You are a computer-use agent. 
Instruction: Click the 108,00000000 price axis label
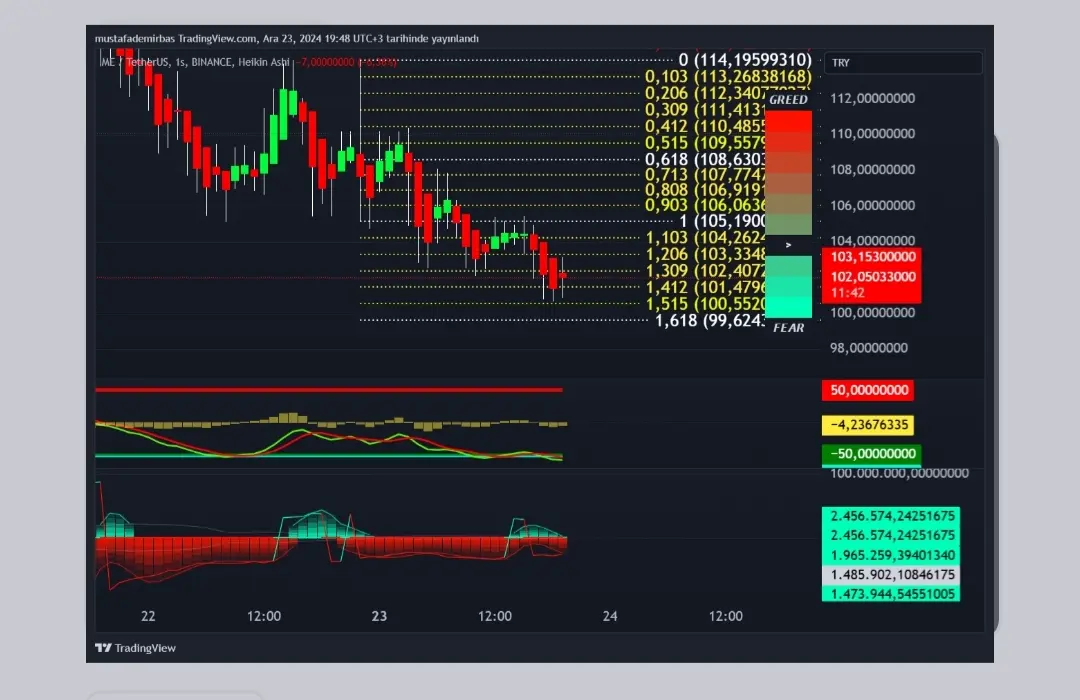tap(873, 169)
